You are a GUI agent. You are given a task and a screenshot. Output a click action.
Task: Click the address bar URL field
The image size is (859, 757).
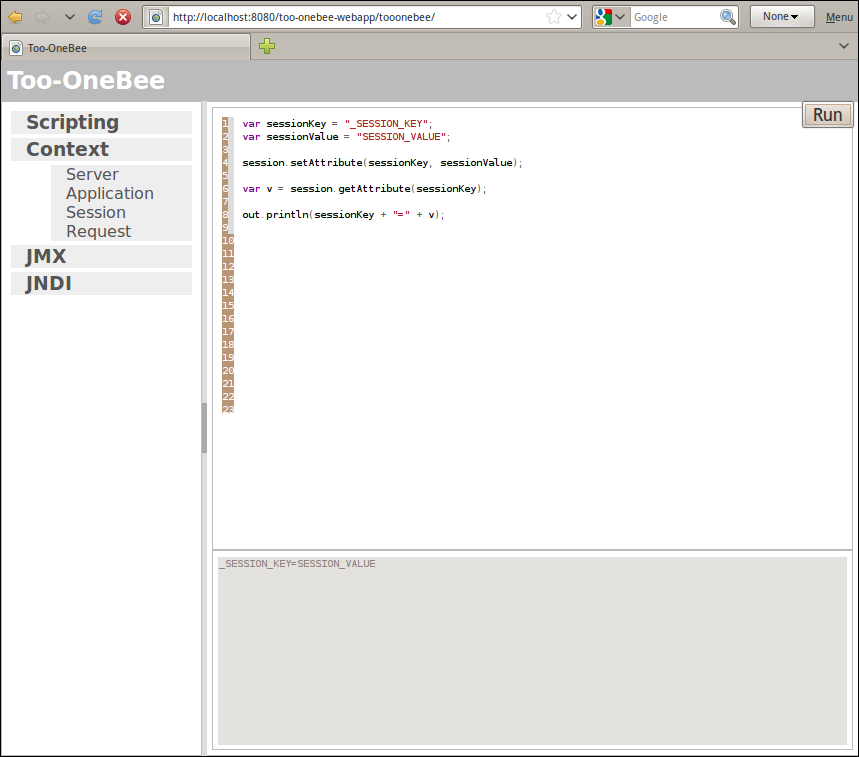356,18
